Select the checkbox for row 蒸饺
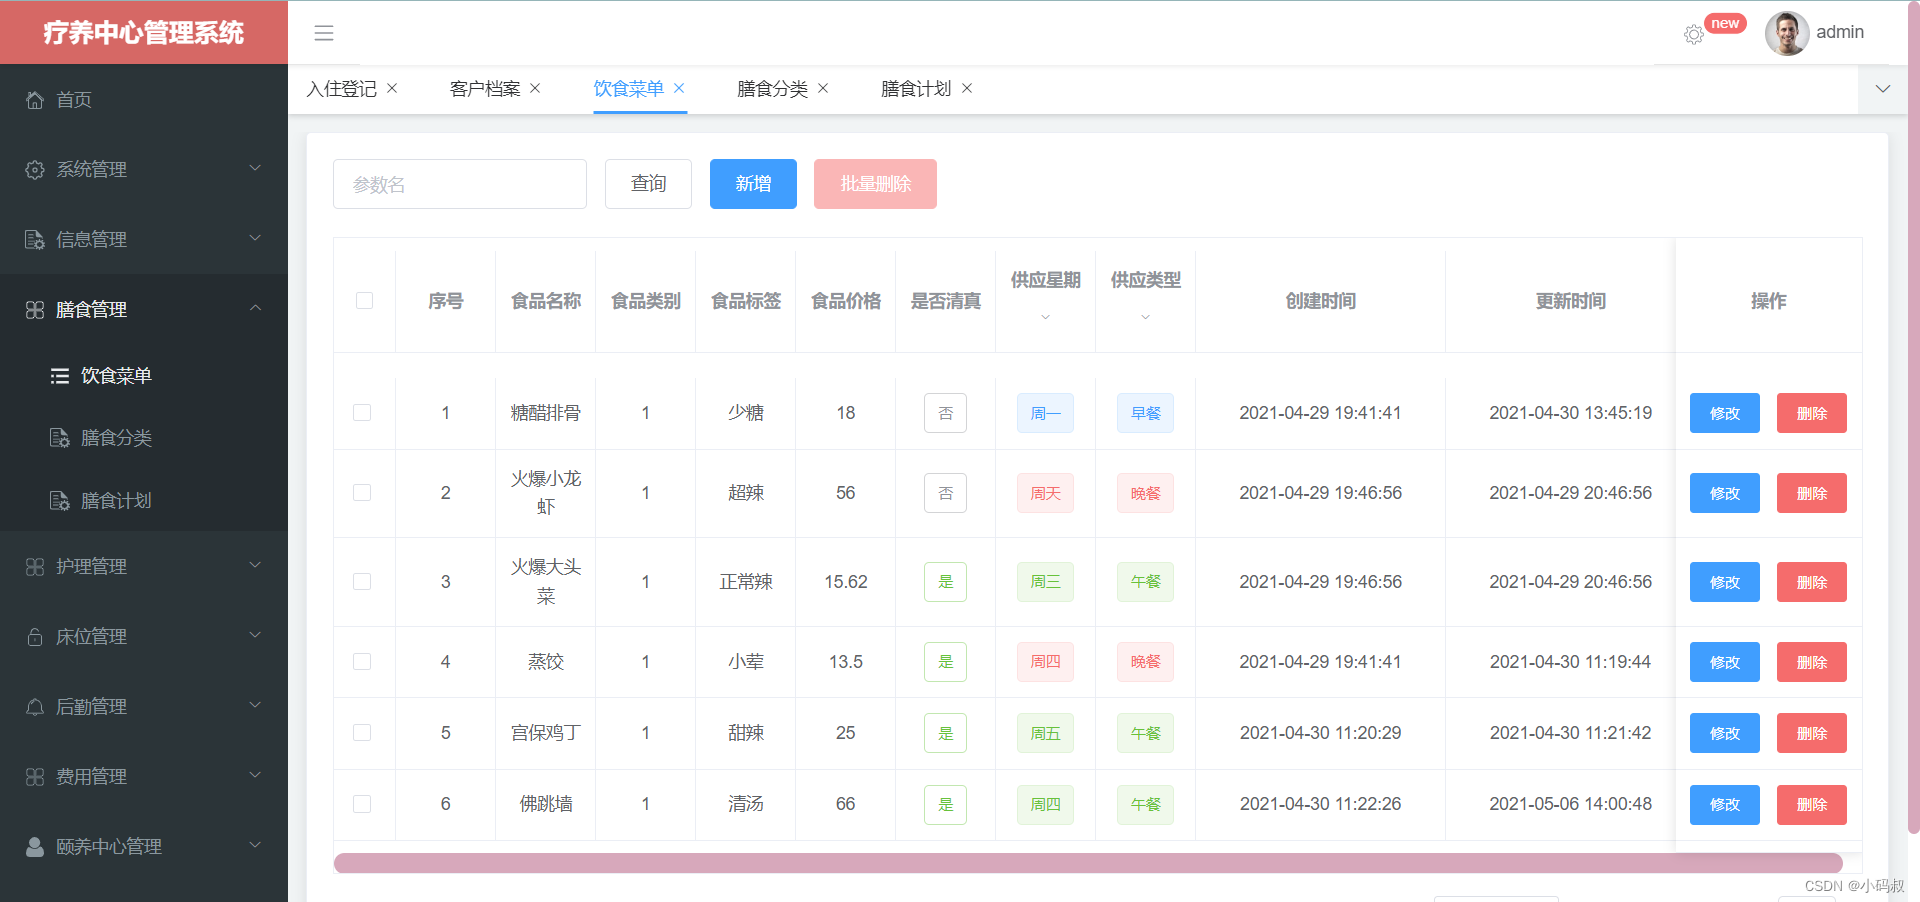This screenshot has height=902, width=1920. (x=362, y=662)
